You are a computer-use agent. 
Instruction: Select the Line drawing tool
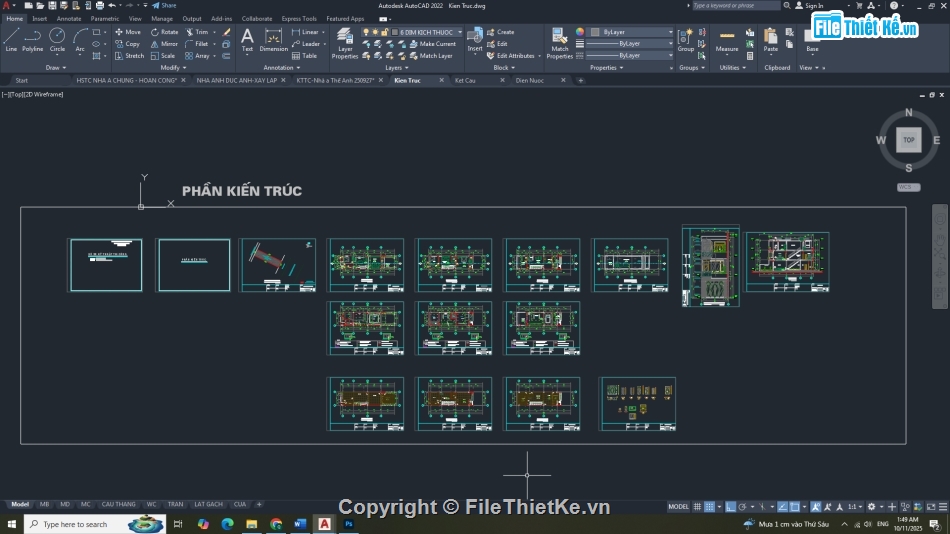coord(11,38)
